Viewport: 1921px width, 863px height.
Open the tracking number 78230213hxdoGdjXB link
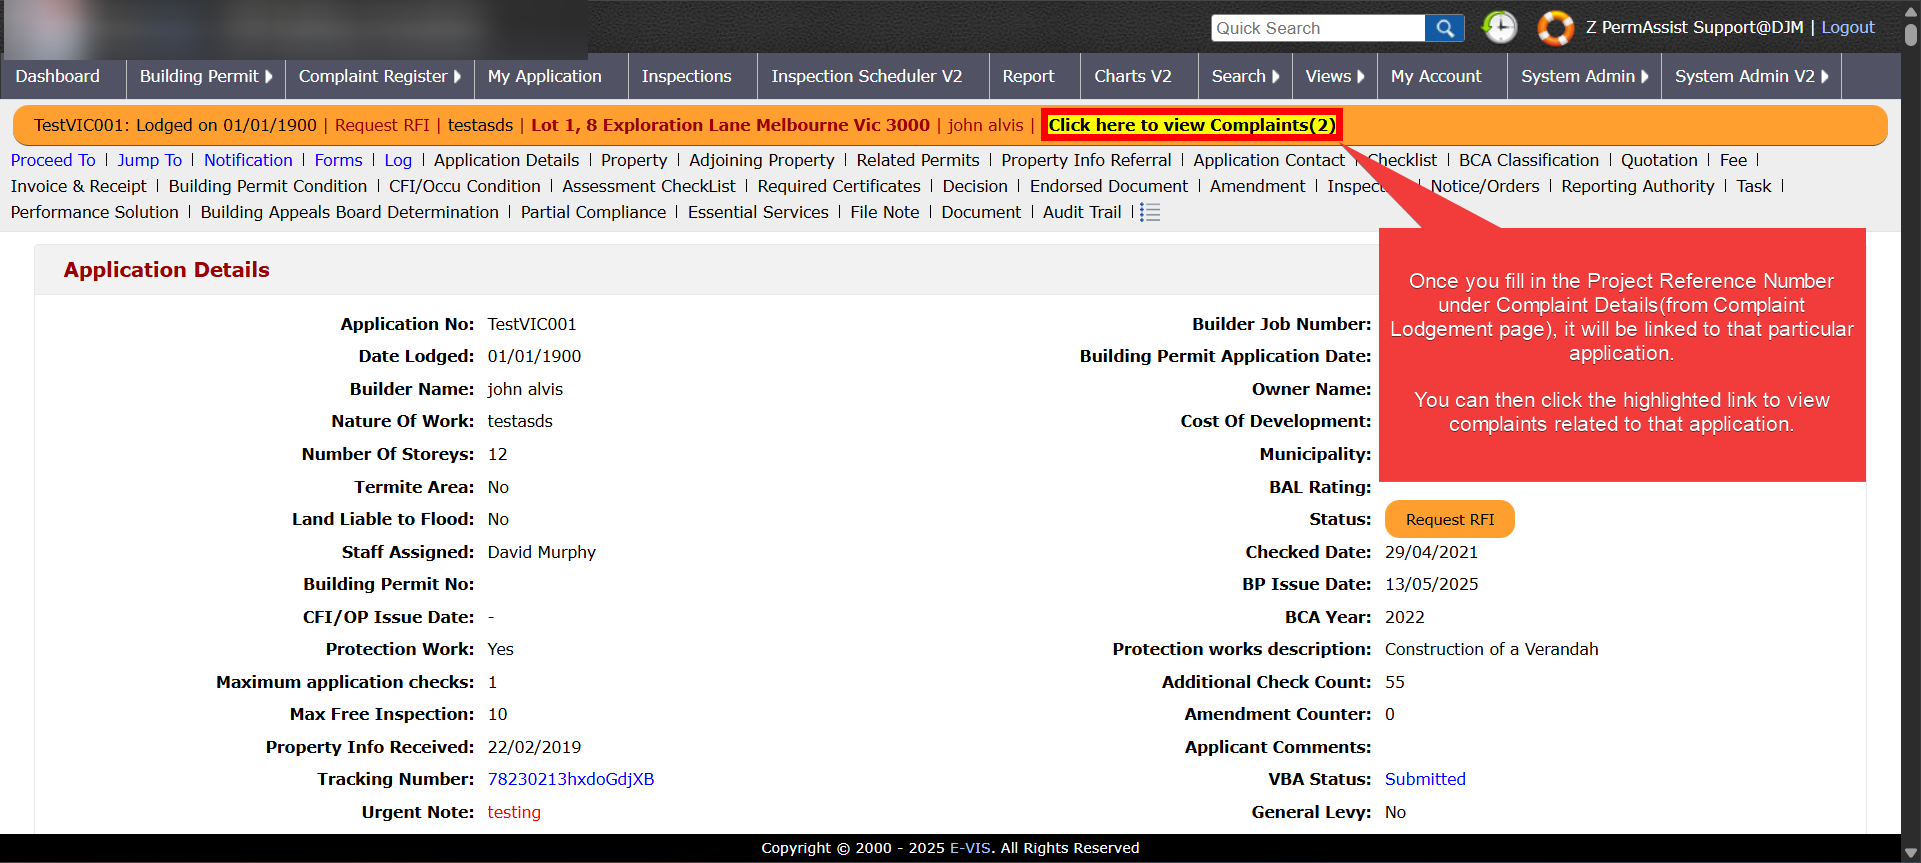tap(570, 779)
